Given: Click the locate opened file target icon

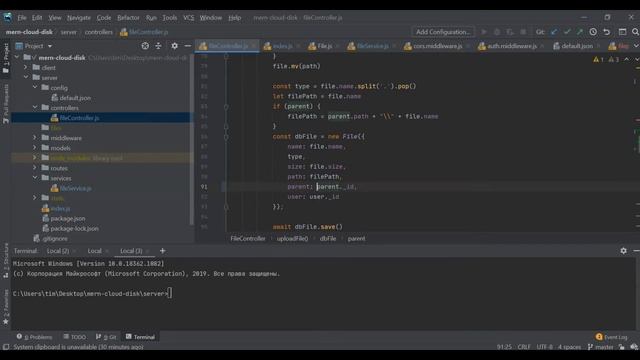Looking at the screenshot, I should click(x=145, y=46).
